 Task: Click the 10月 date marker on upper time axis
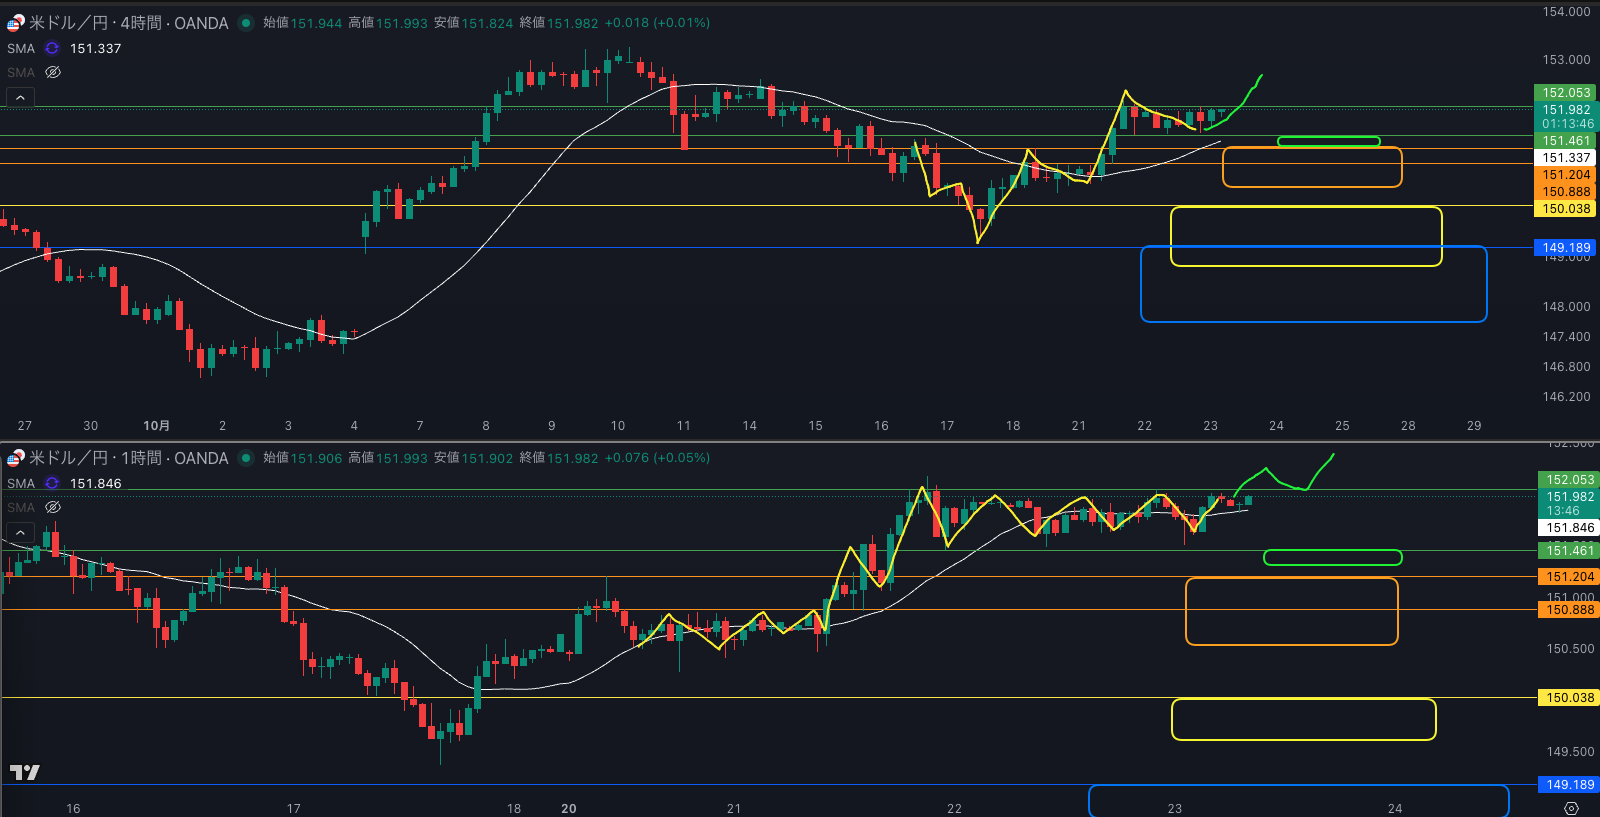pos(156,426)
